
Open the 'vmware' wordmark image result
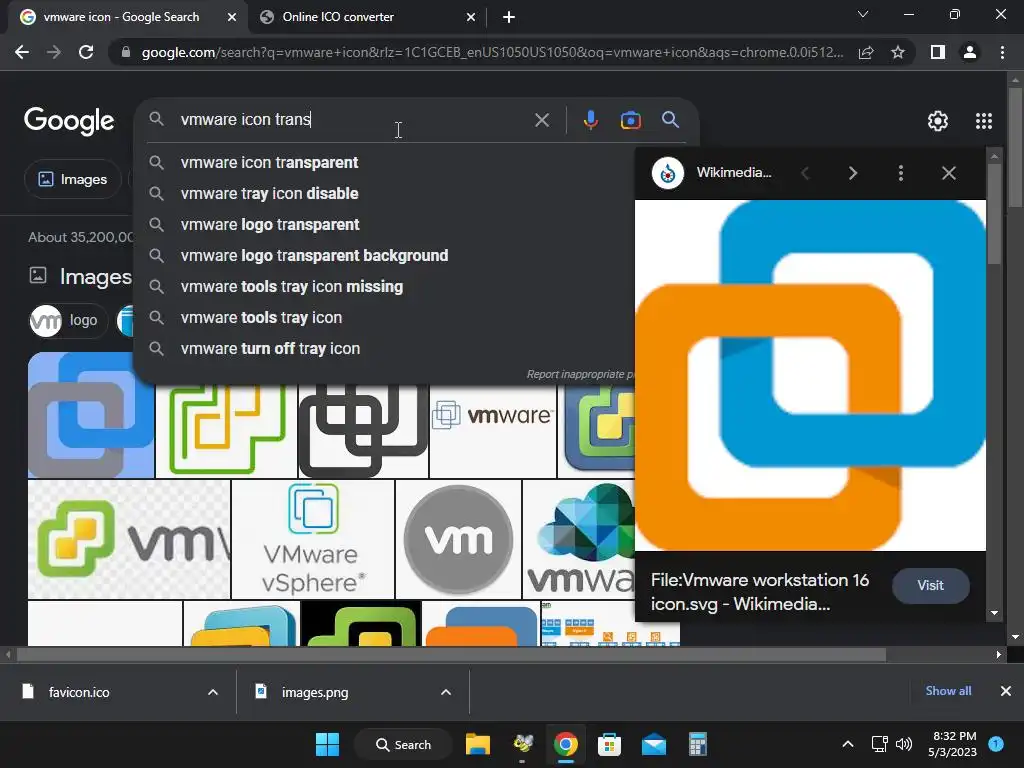493,431
